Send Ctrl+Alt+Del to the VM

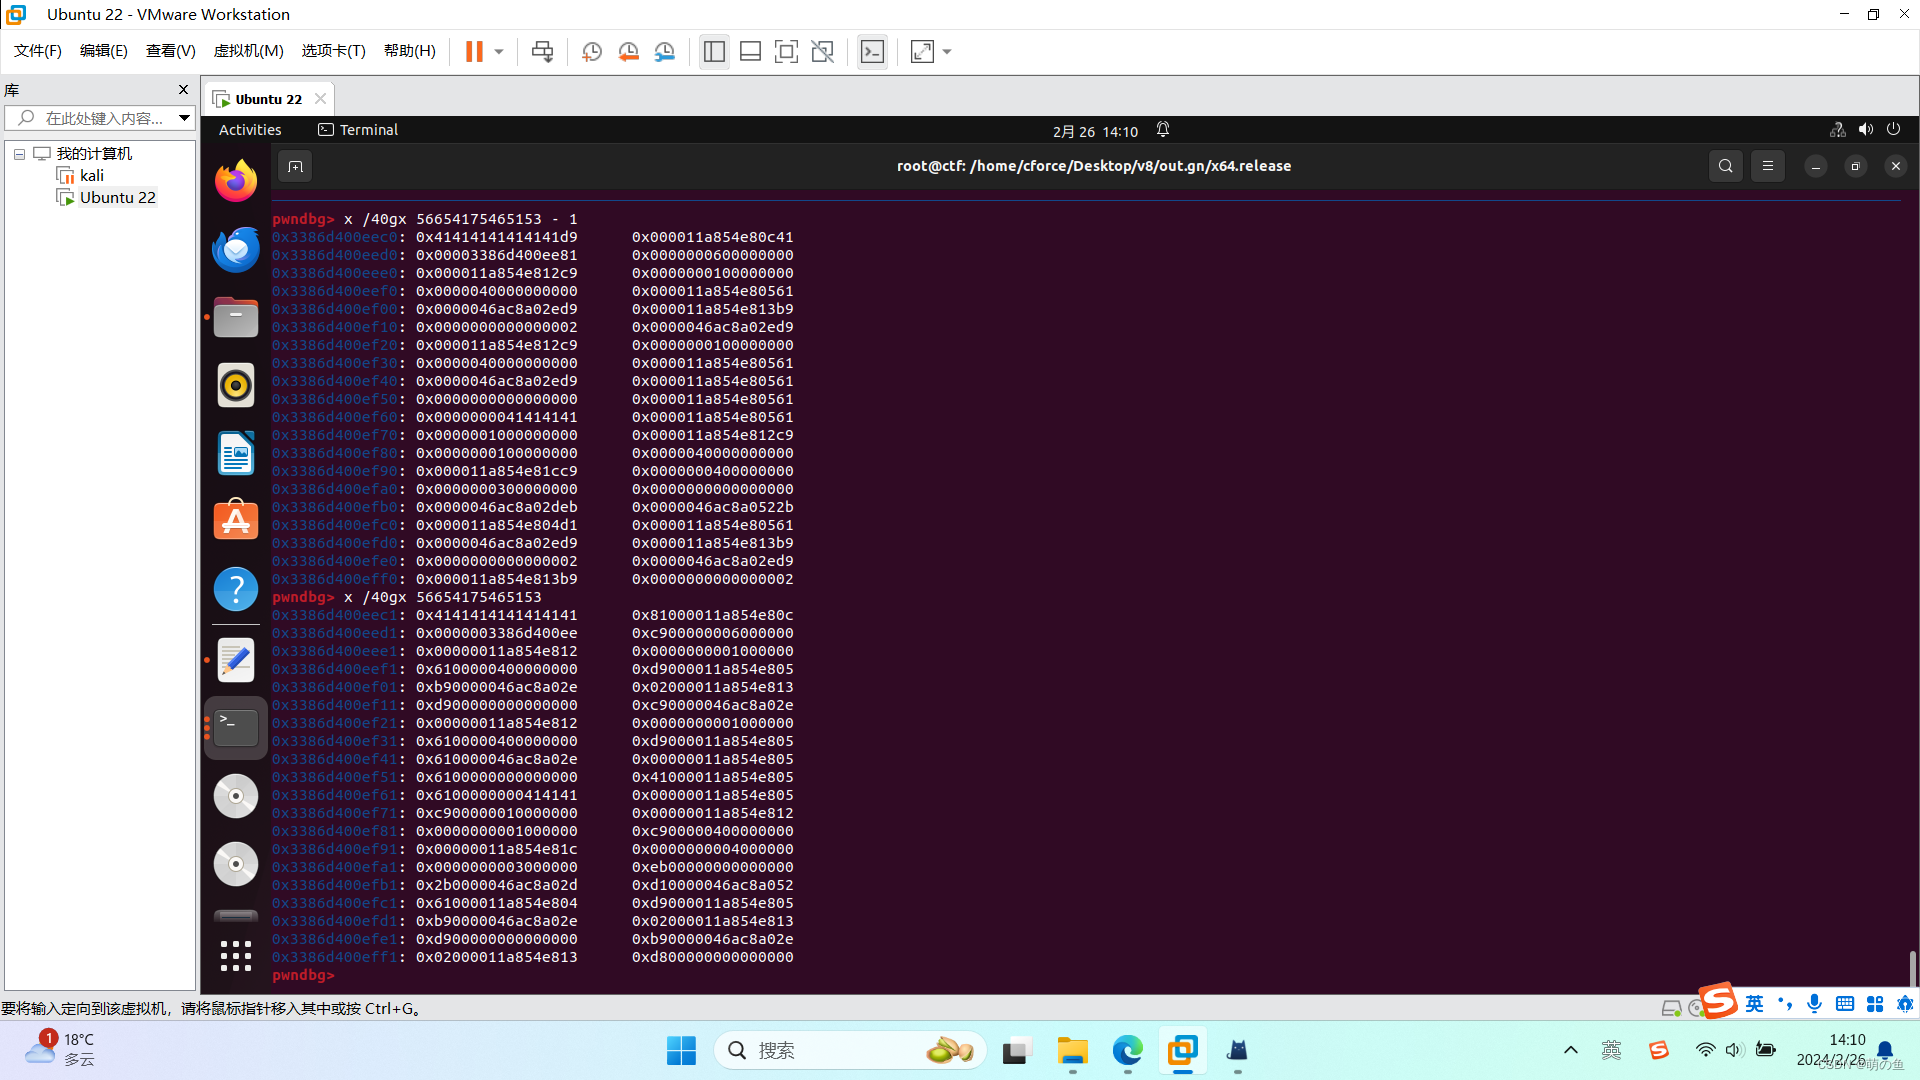[542, 51]
